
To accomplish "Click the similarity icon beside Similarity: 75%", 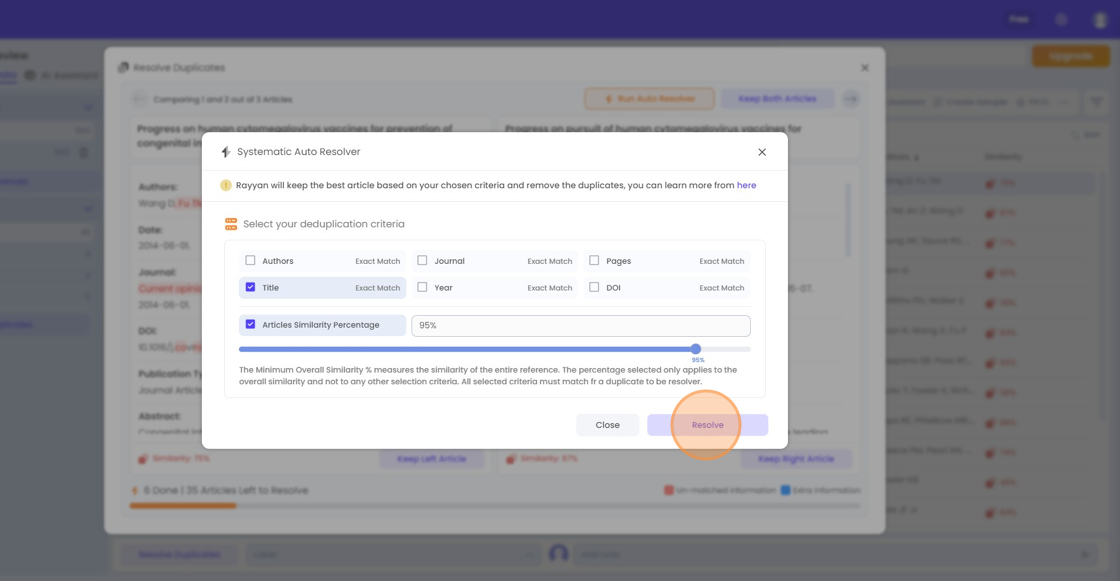I will pos(140,459).
